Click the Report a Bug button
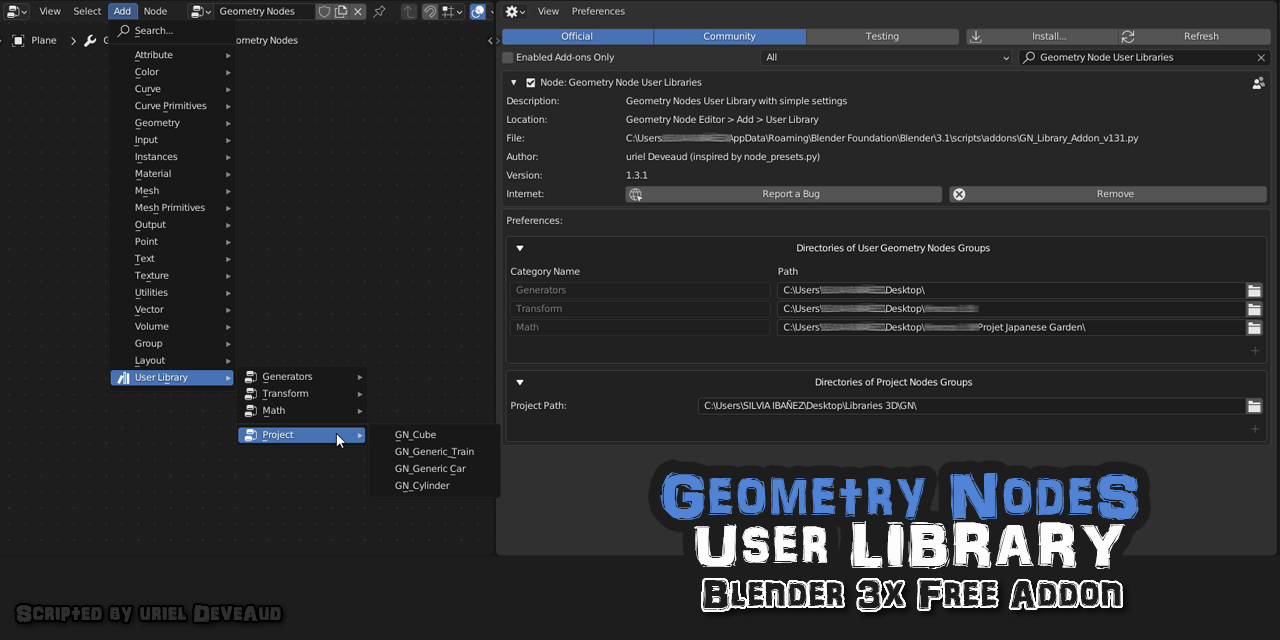 784,194
